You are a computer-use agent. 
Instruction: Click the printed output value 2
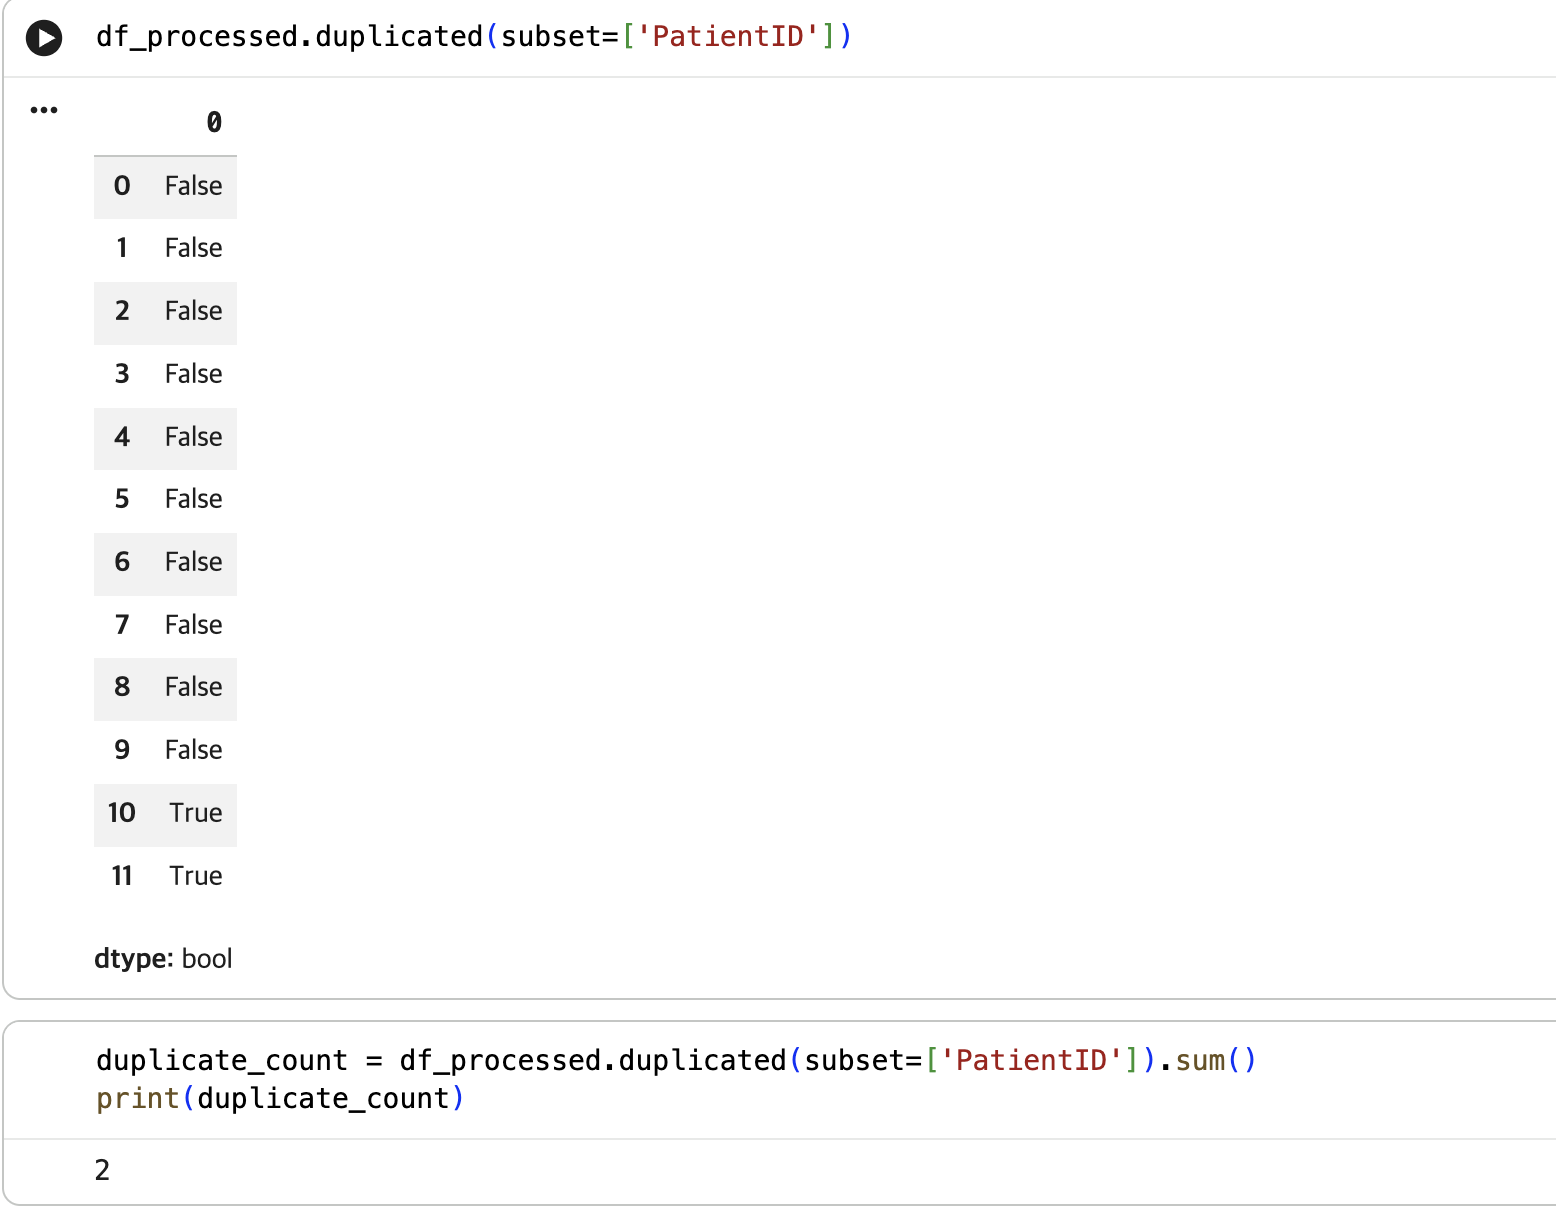[x=102, y=1170]
